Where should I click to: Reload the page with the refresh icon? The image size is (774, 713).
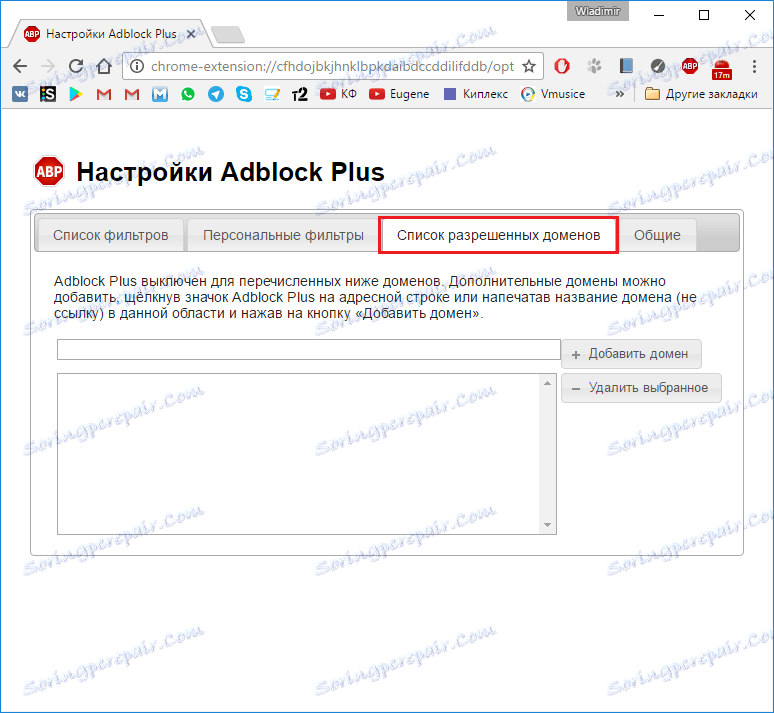(x=76, y=66)
